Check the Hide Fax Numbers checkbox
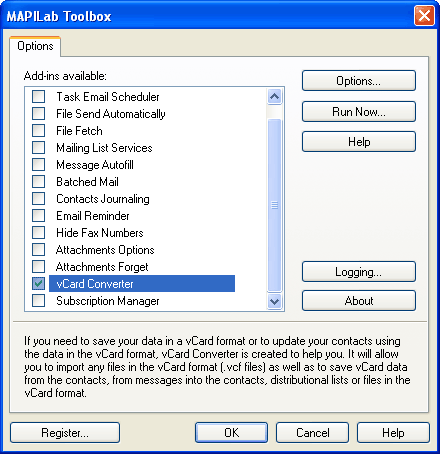 [x=38, y=233]
